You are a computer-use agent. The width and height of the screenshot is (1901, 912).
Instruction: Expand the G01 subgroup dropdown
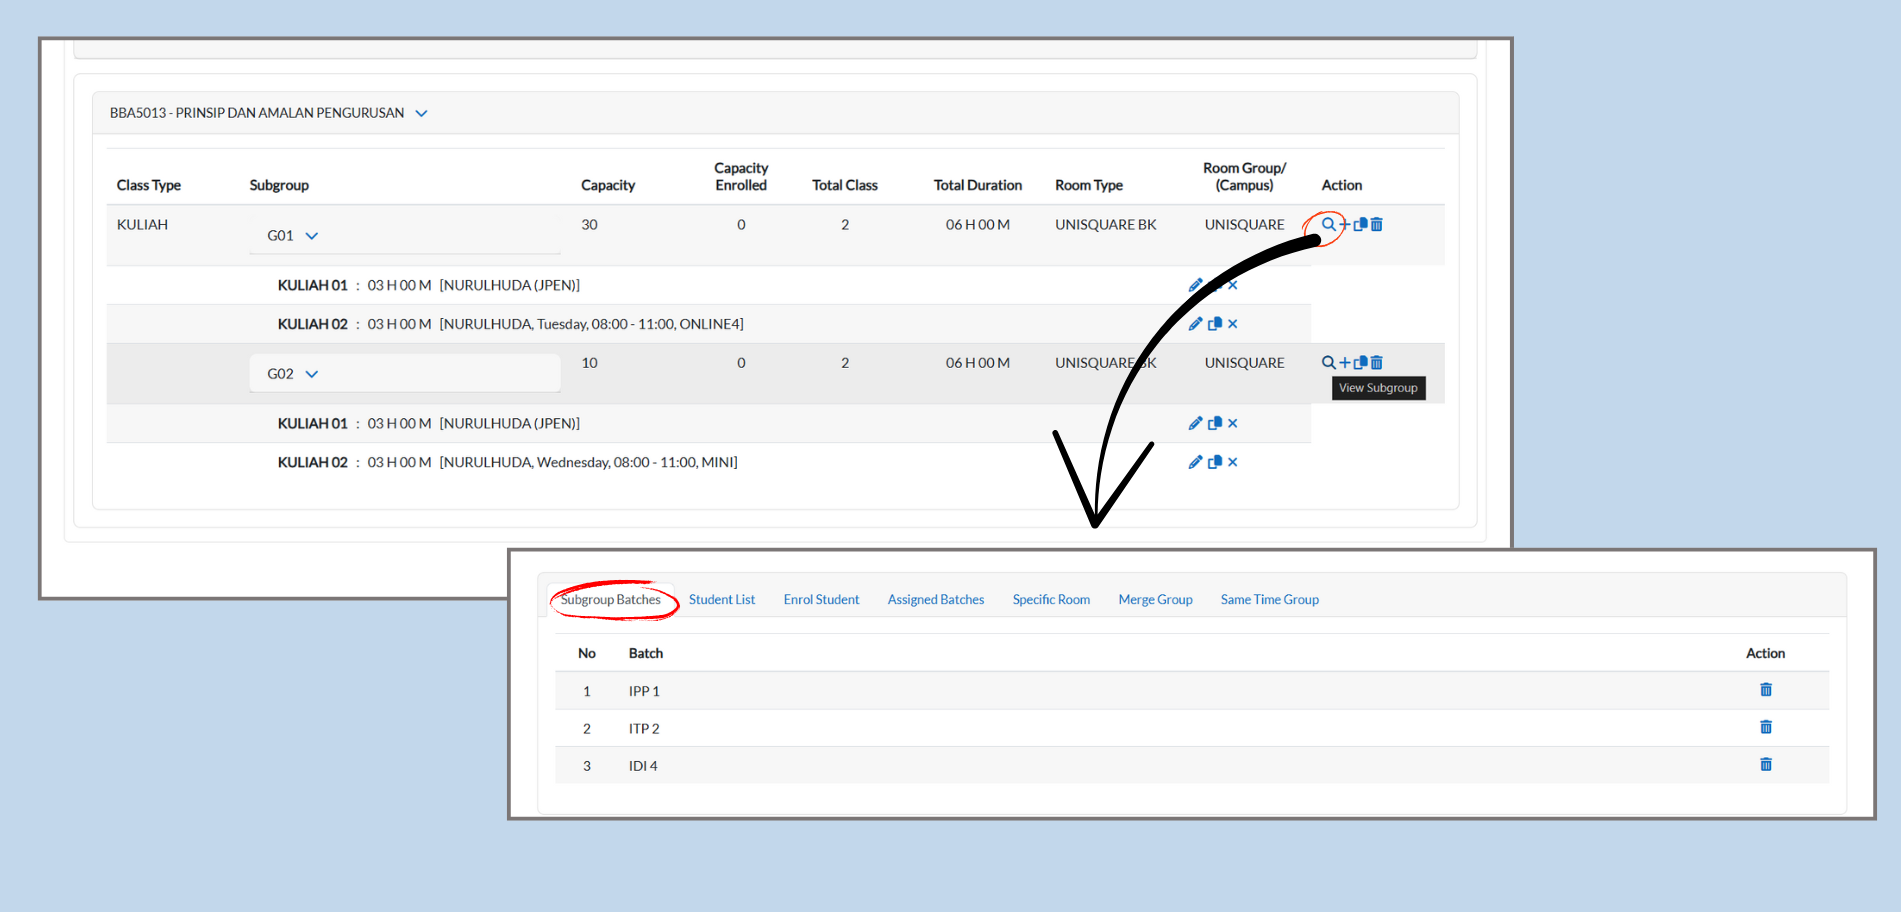311,236
